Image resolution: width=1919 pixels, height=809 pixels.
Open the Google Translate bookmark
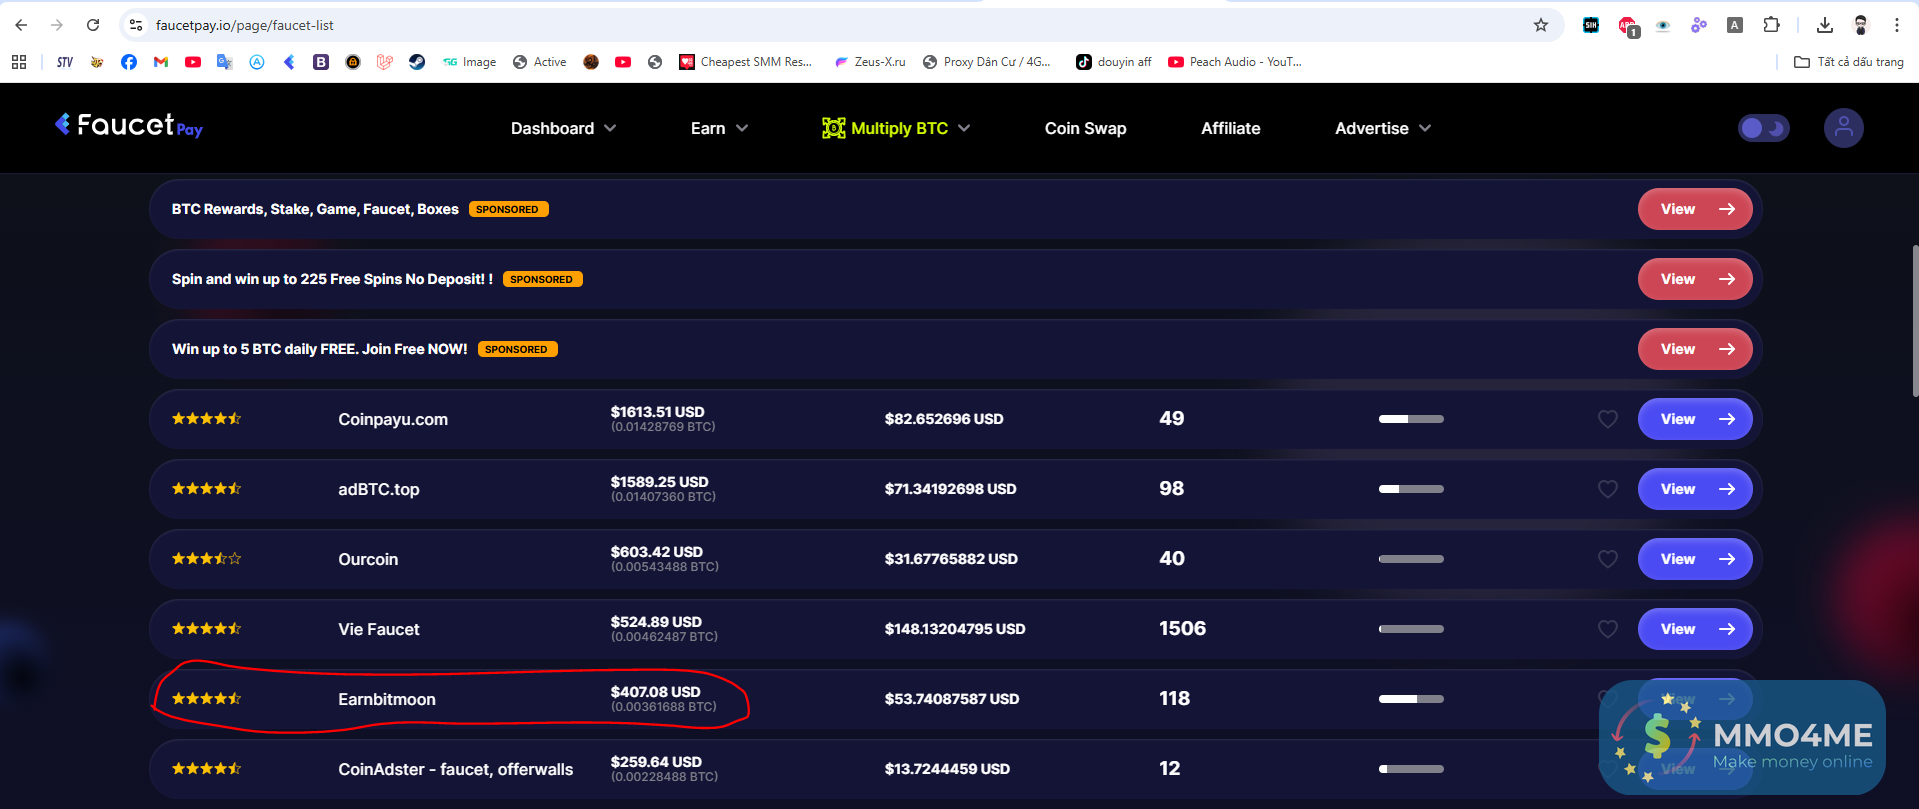click(x=225, y=62)
